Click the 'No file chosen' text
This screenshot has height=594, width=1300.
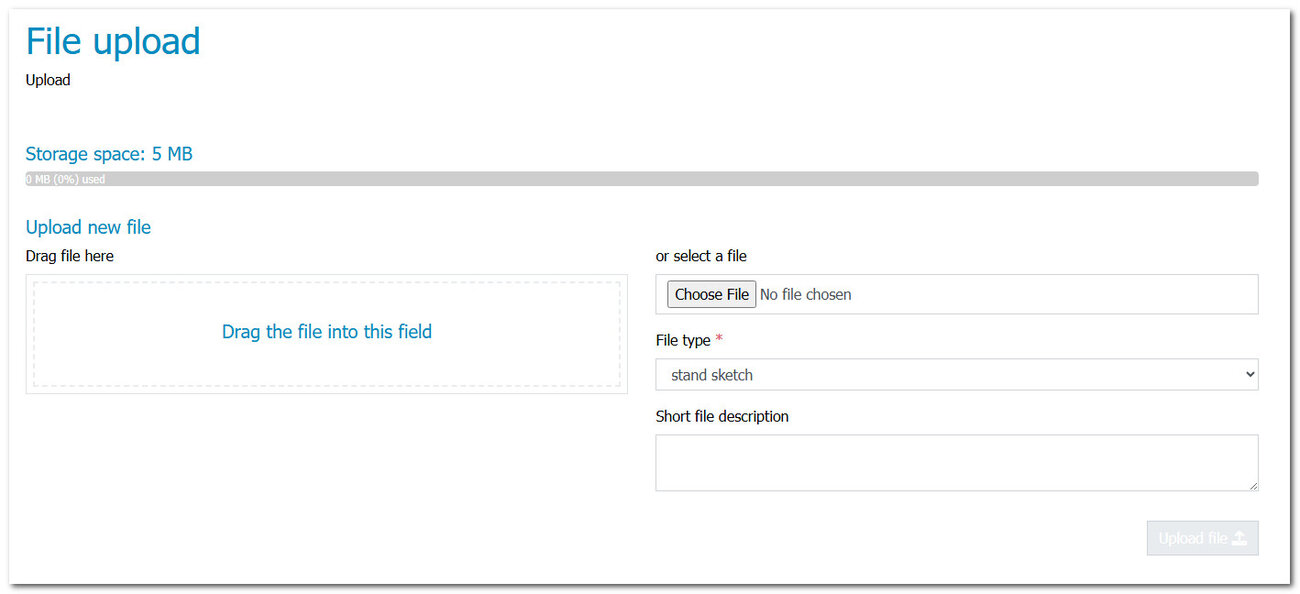pos(806,294)
